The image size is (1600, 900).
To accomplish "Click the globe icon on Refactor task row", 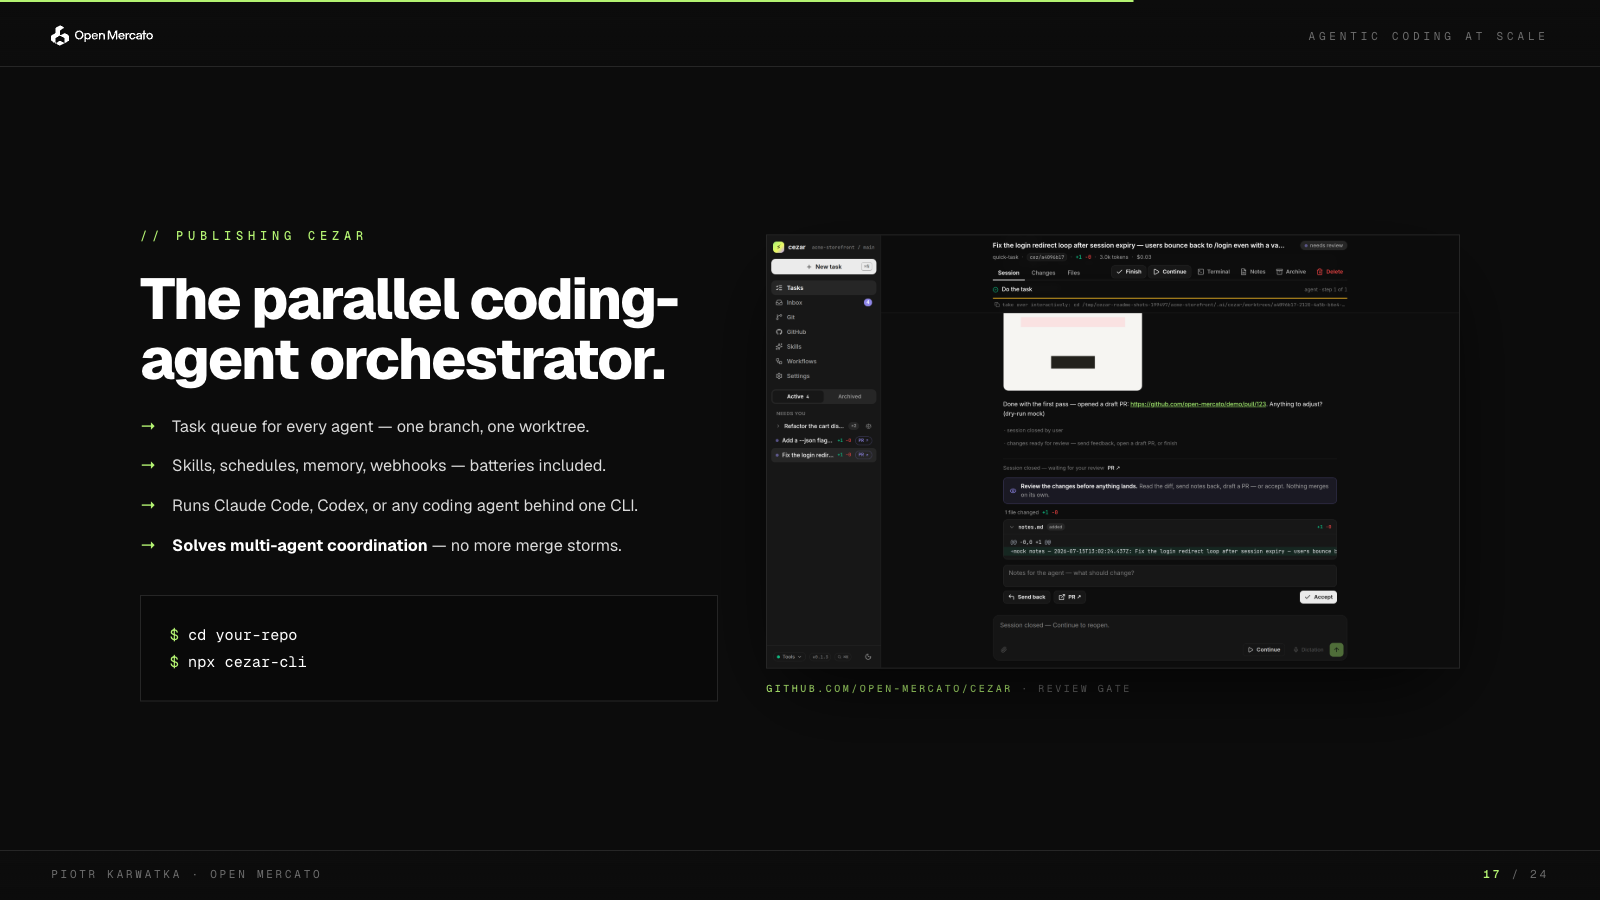I will 868,426.
